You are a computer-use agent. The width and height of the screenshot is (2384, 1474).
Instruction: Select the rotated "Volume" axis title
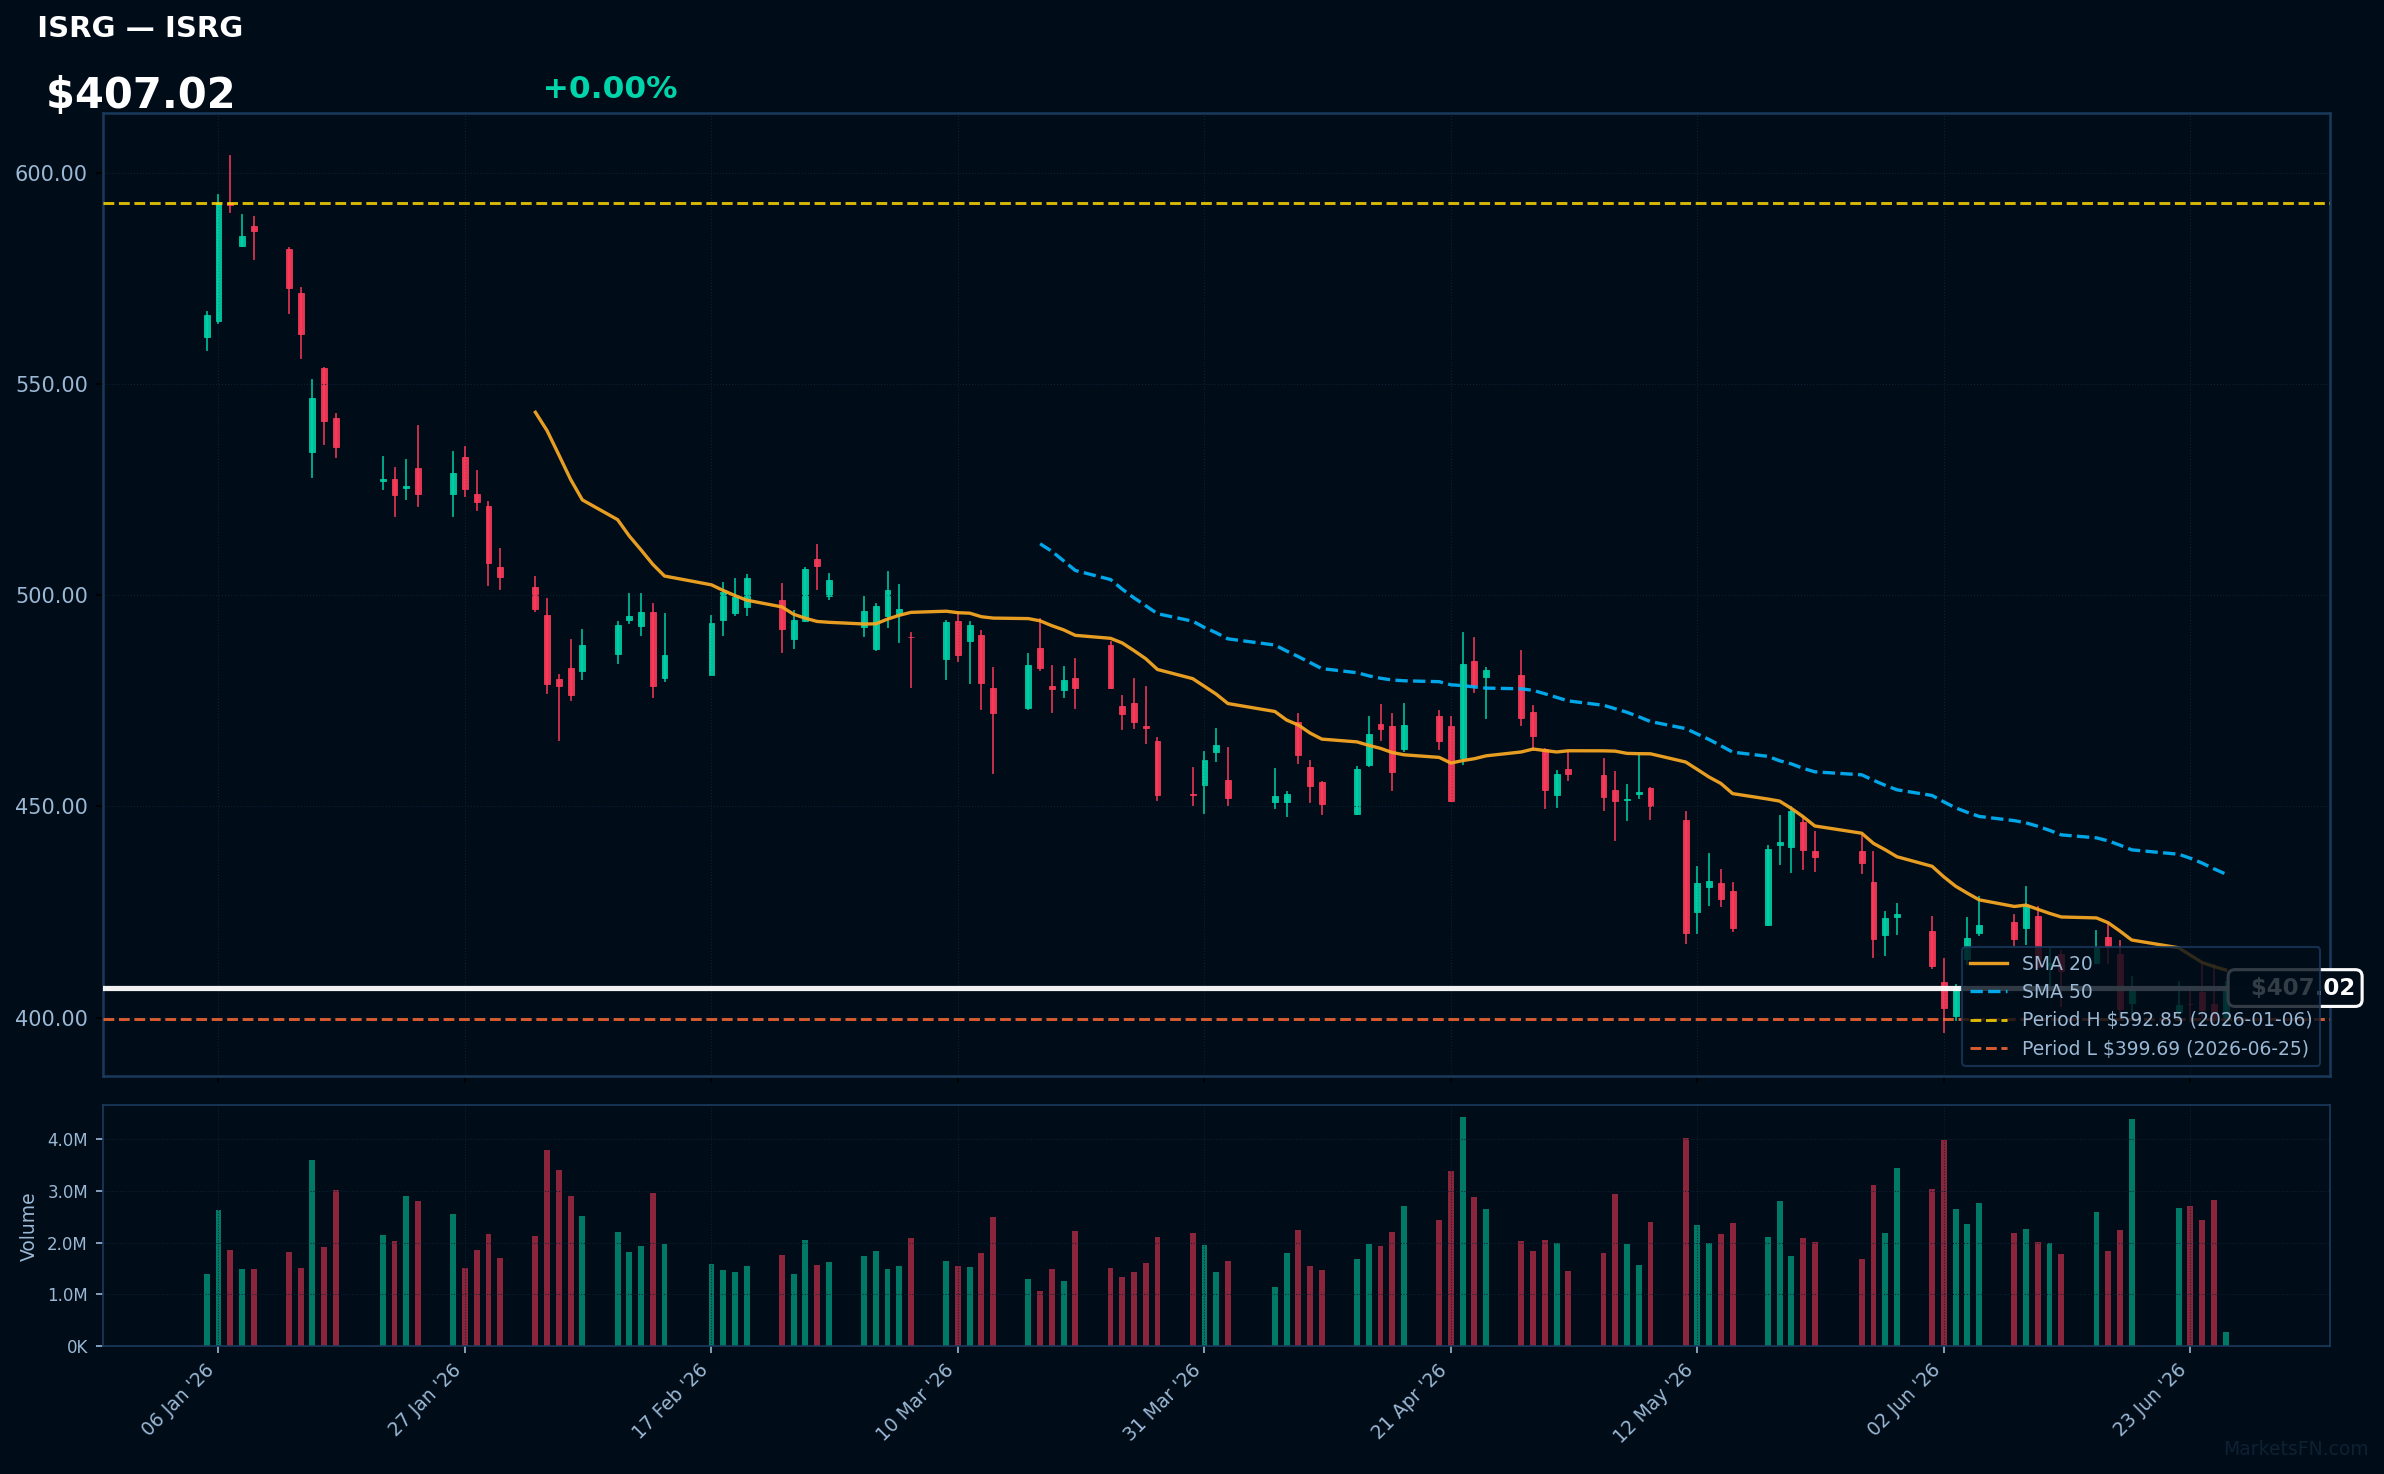(27, 1227)
